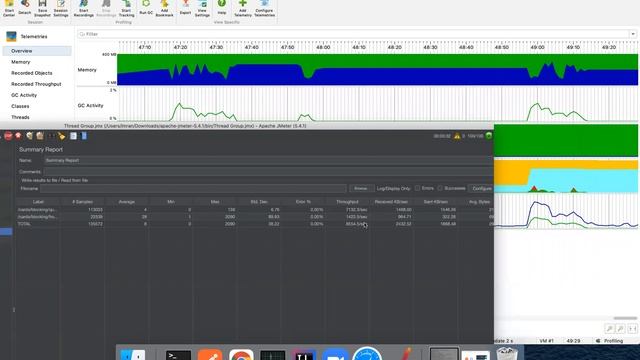Screen dimensions: 640x360
Task: Select Recorded Throughput in sidebar
Action: pos(36,84)
